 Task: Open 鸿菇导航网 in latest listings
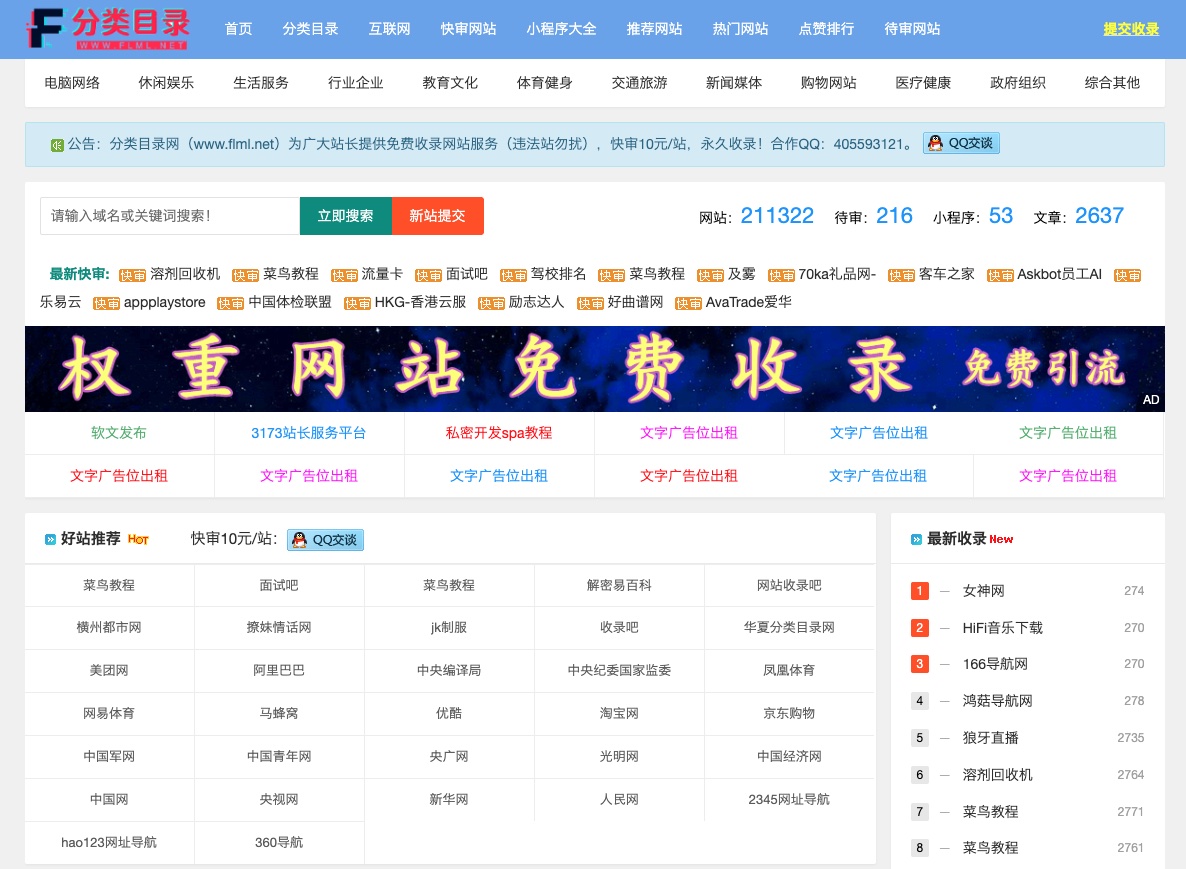pyautogui.click(x=997, y=701)
